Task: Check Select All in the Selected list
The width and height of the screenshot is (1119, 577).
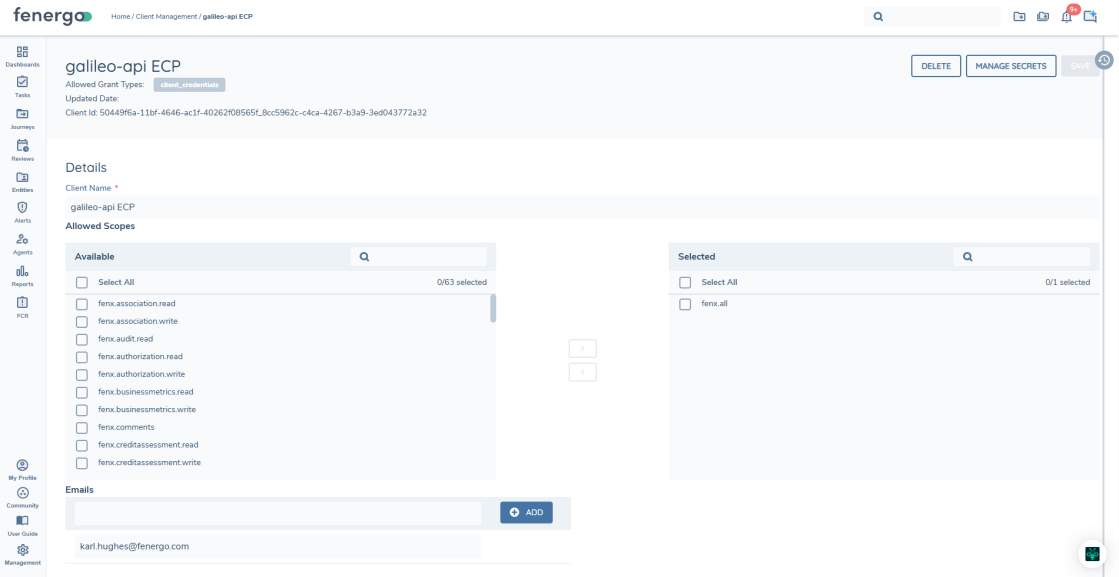Action: click(x=685, y=282)
